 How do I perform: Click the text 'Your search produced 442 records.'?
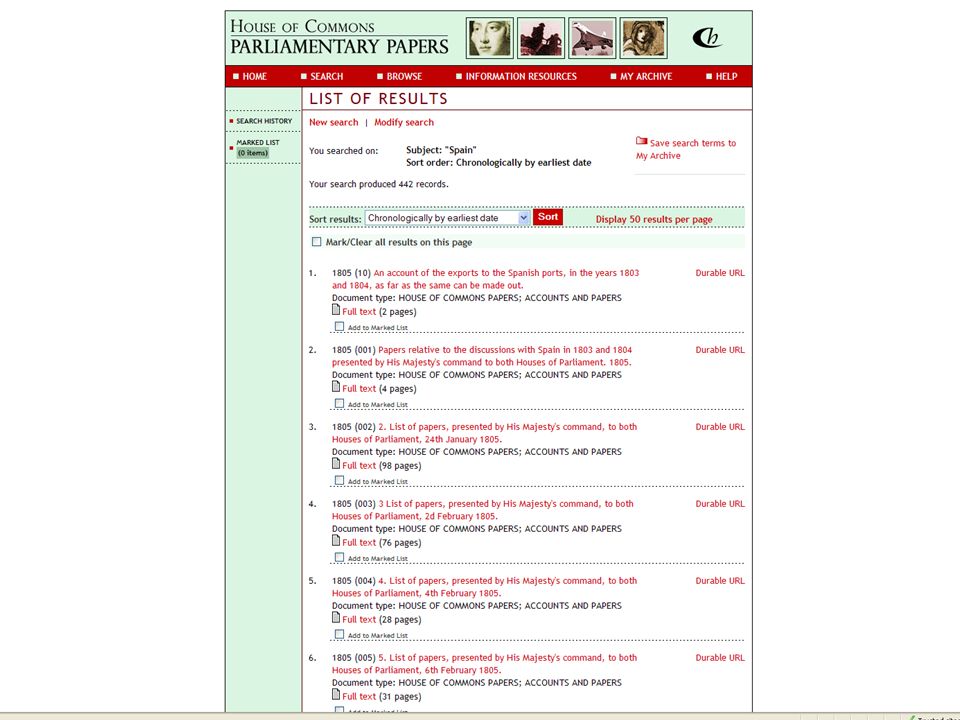tap(378, 184)
